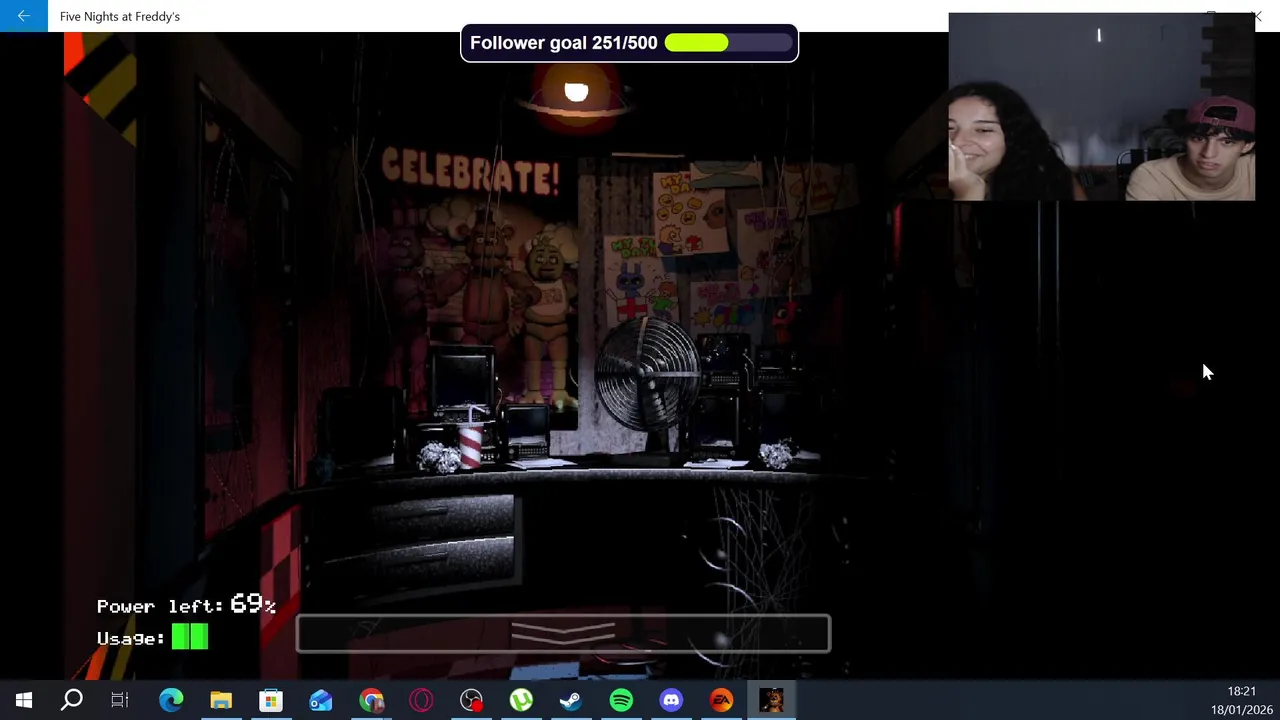Open Opera GX browser from the taskbar

421,700
